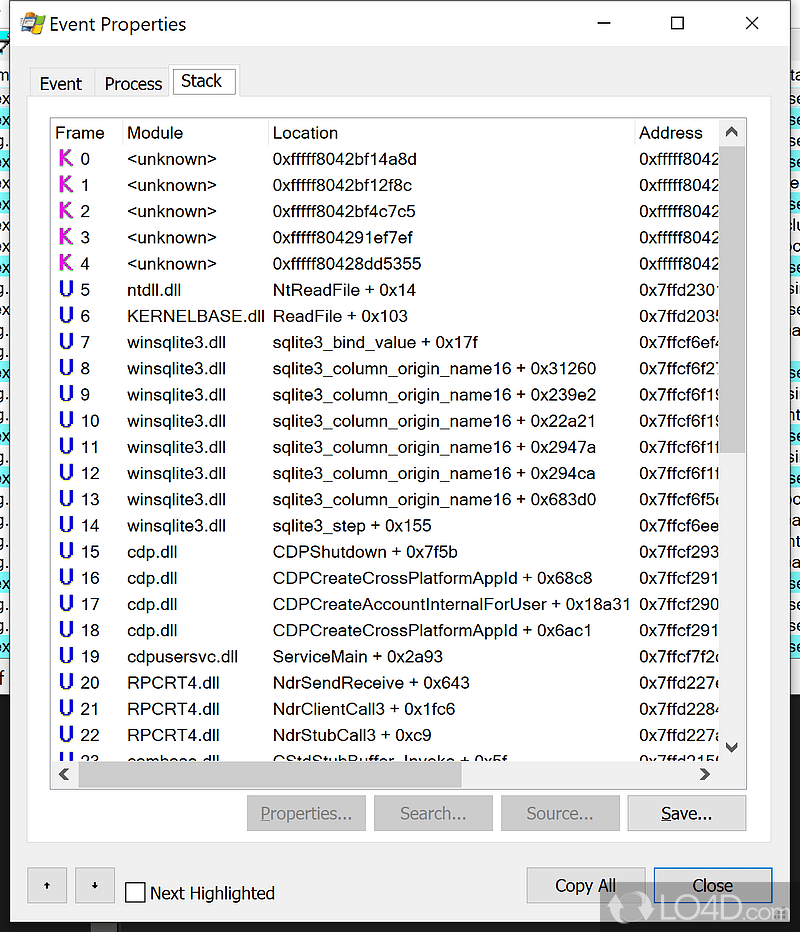Click the U icon on frame 9 row
Viewport: 800px width, 932px height.
pos(66,393)
